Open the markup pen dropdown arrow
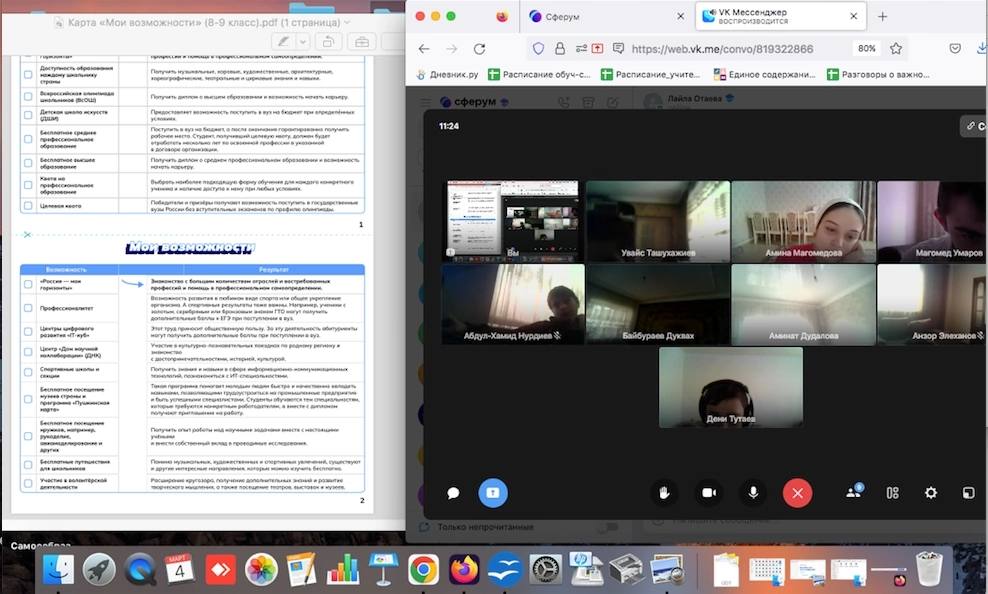The height and width of the screenshot is (594, 988). [302, 42]
